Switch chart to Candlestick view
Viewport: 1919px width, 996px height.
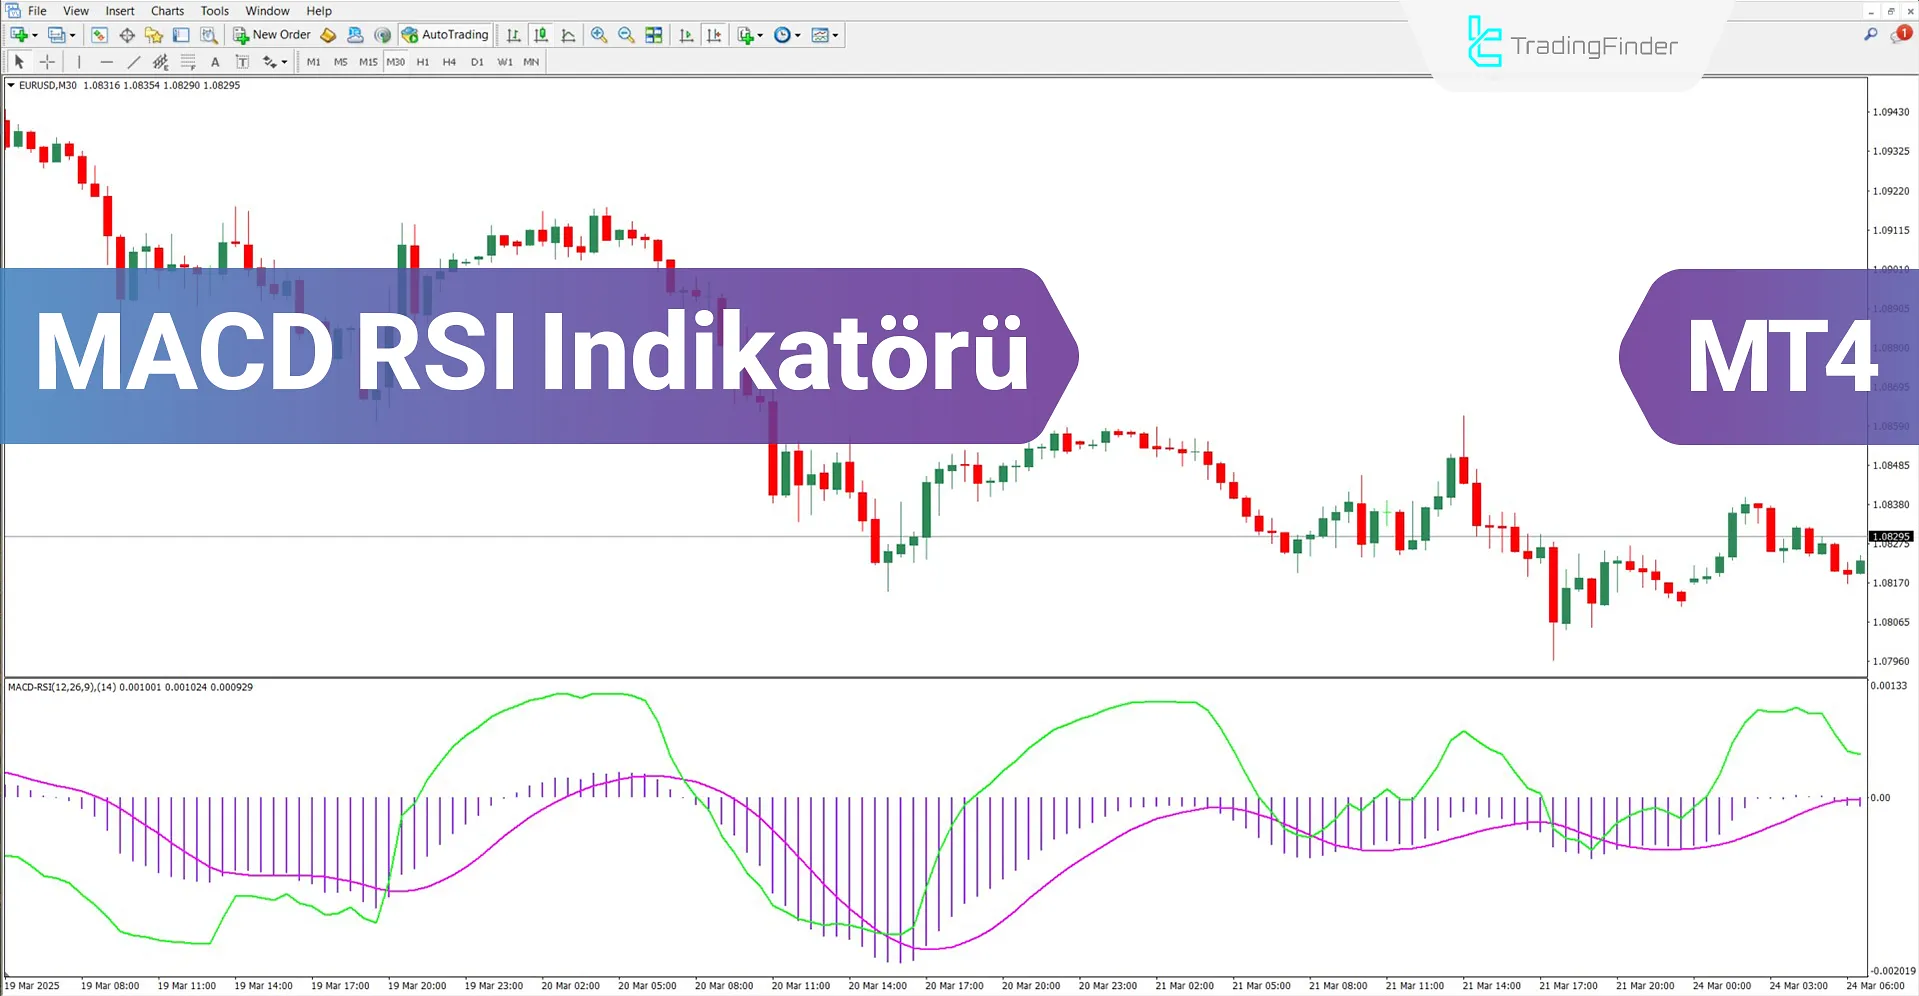pyautogui.click(x=540, y=35)
